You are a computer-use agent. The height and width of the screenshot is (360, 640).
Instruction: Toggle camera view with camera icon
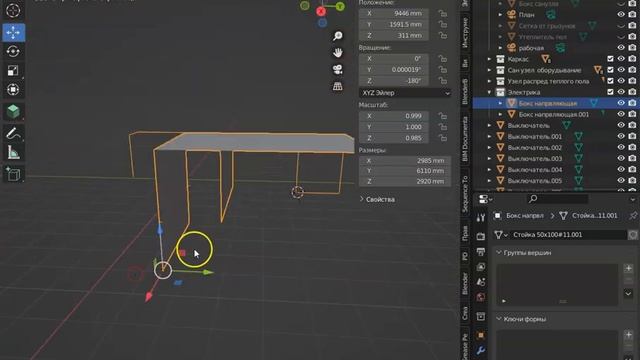click(338, 69)
